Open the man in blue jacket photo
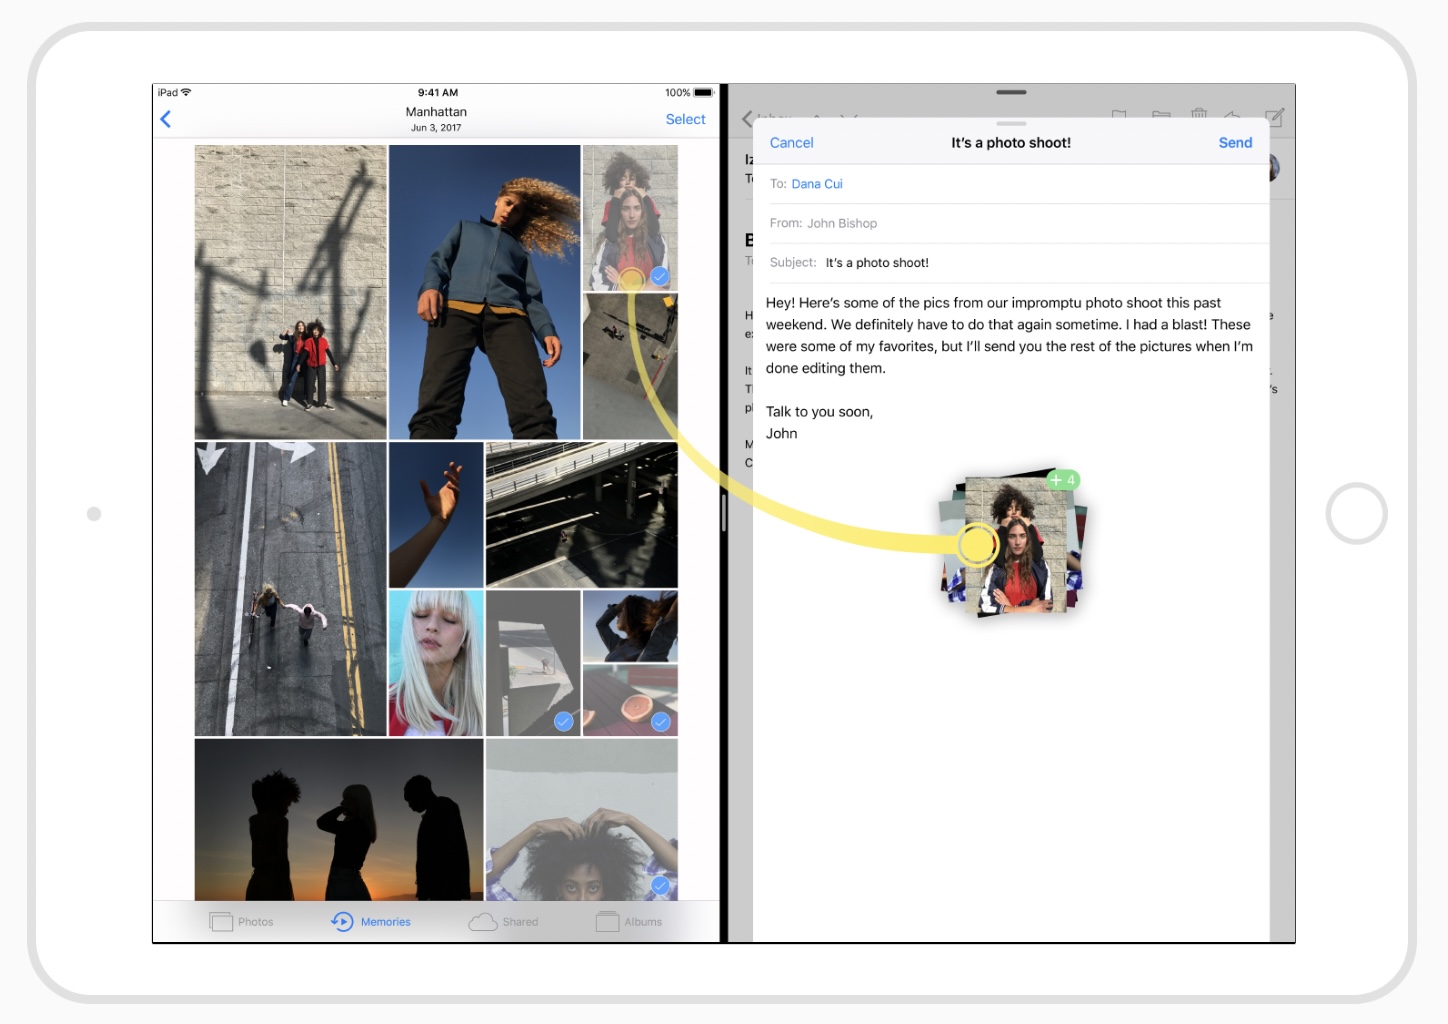The width and height of the screenshot is (1448, 1024). [484, 292]
